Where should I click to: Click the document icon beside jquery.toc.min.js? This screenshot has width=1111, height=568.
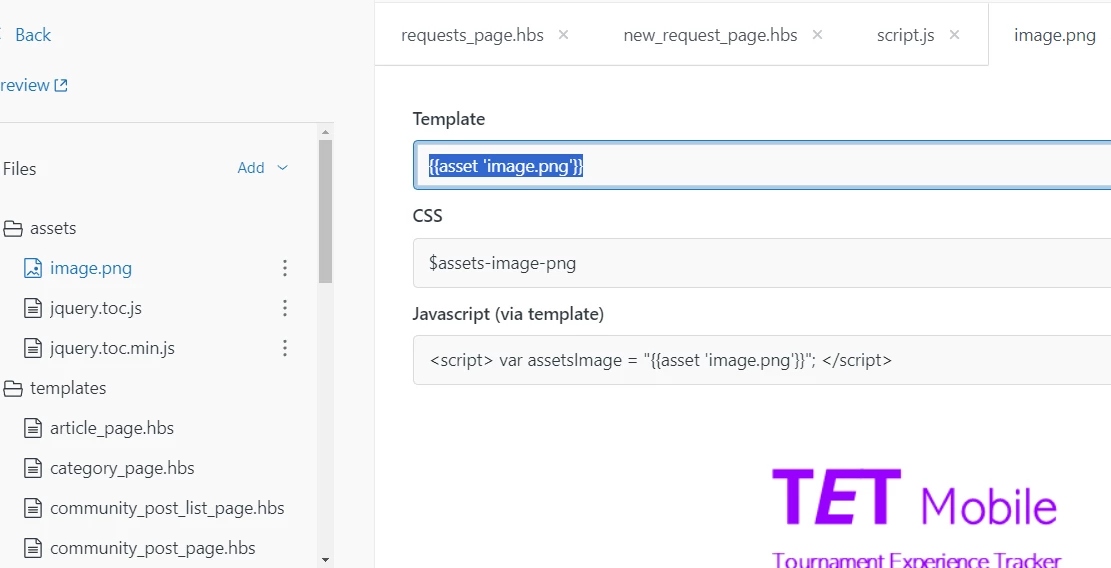[x=33, y=348]
